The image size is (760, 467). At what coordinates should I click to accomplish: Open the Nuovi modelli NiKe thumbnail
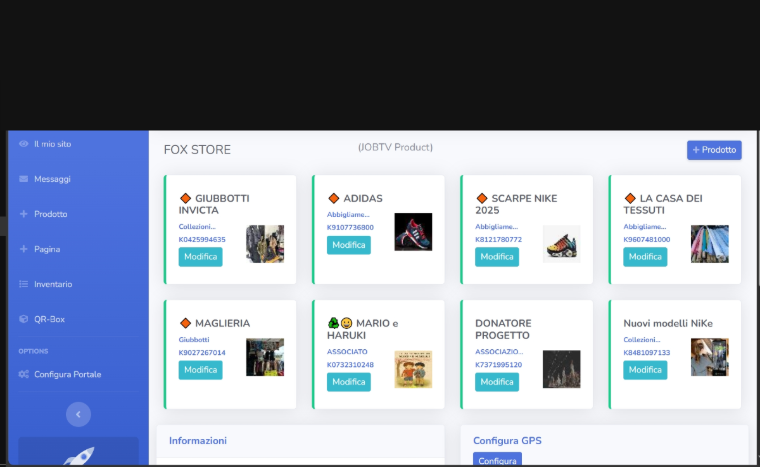point(710,357)
